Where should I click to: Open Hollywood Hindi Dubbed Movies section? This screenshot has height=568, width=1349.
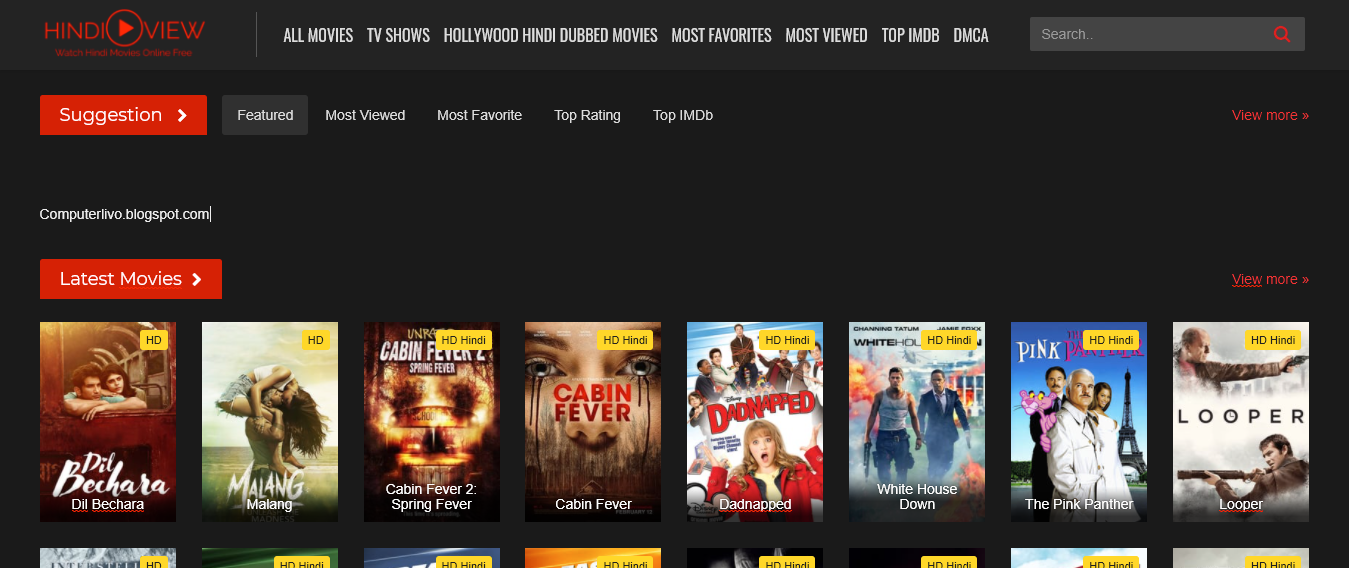coord(550,35)
